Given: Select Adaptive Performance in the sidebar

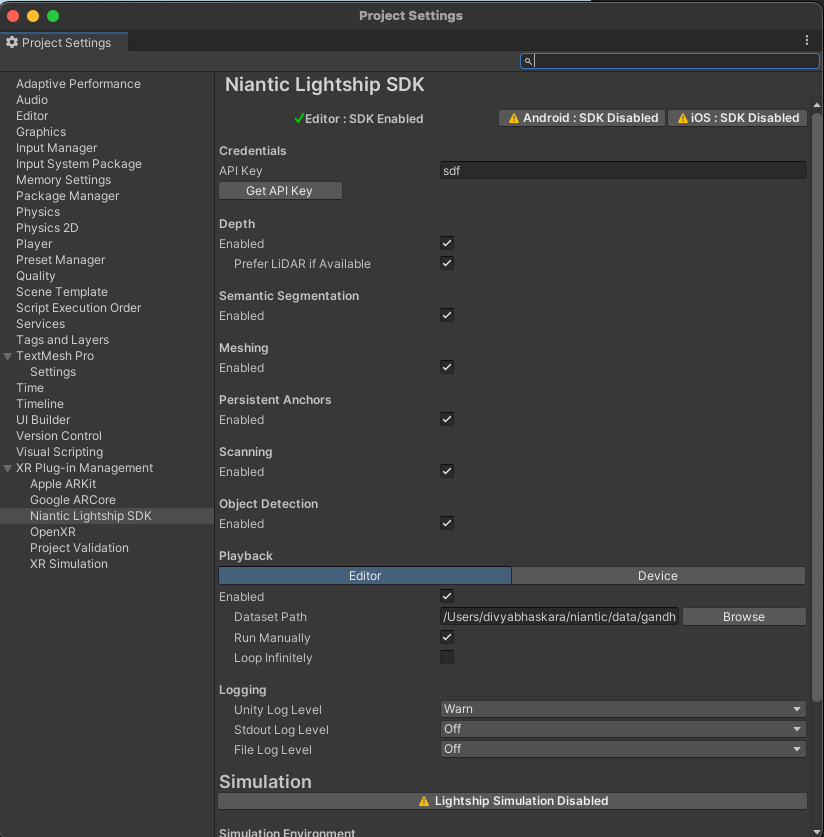Looking at the screenshot, I should tap(78, 84).
